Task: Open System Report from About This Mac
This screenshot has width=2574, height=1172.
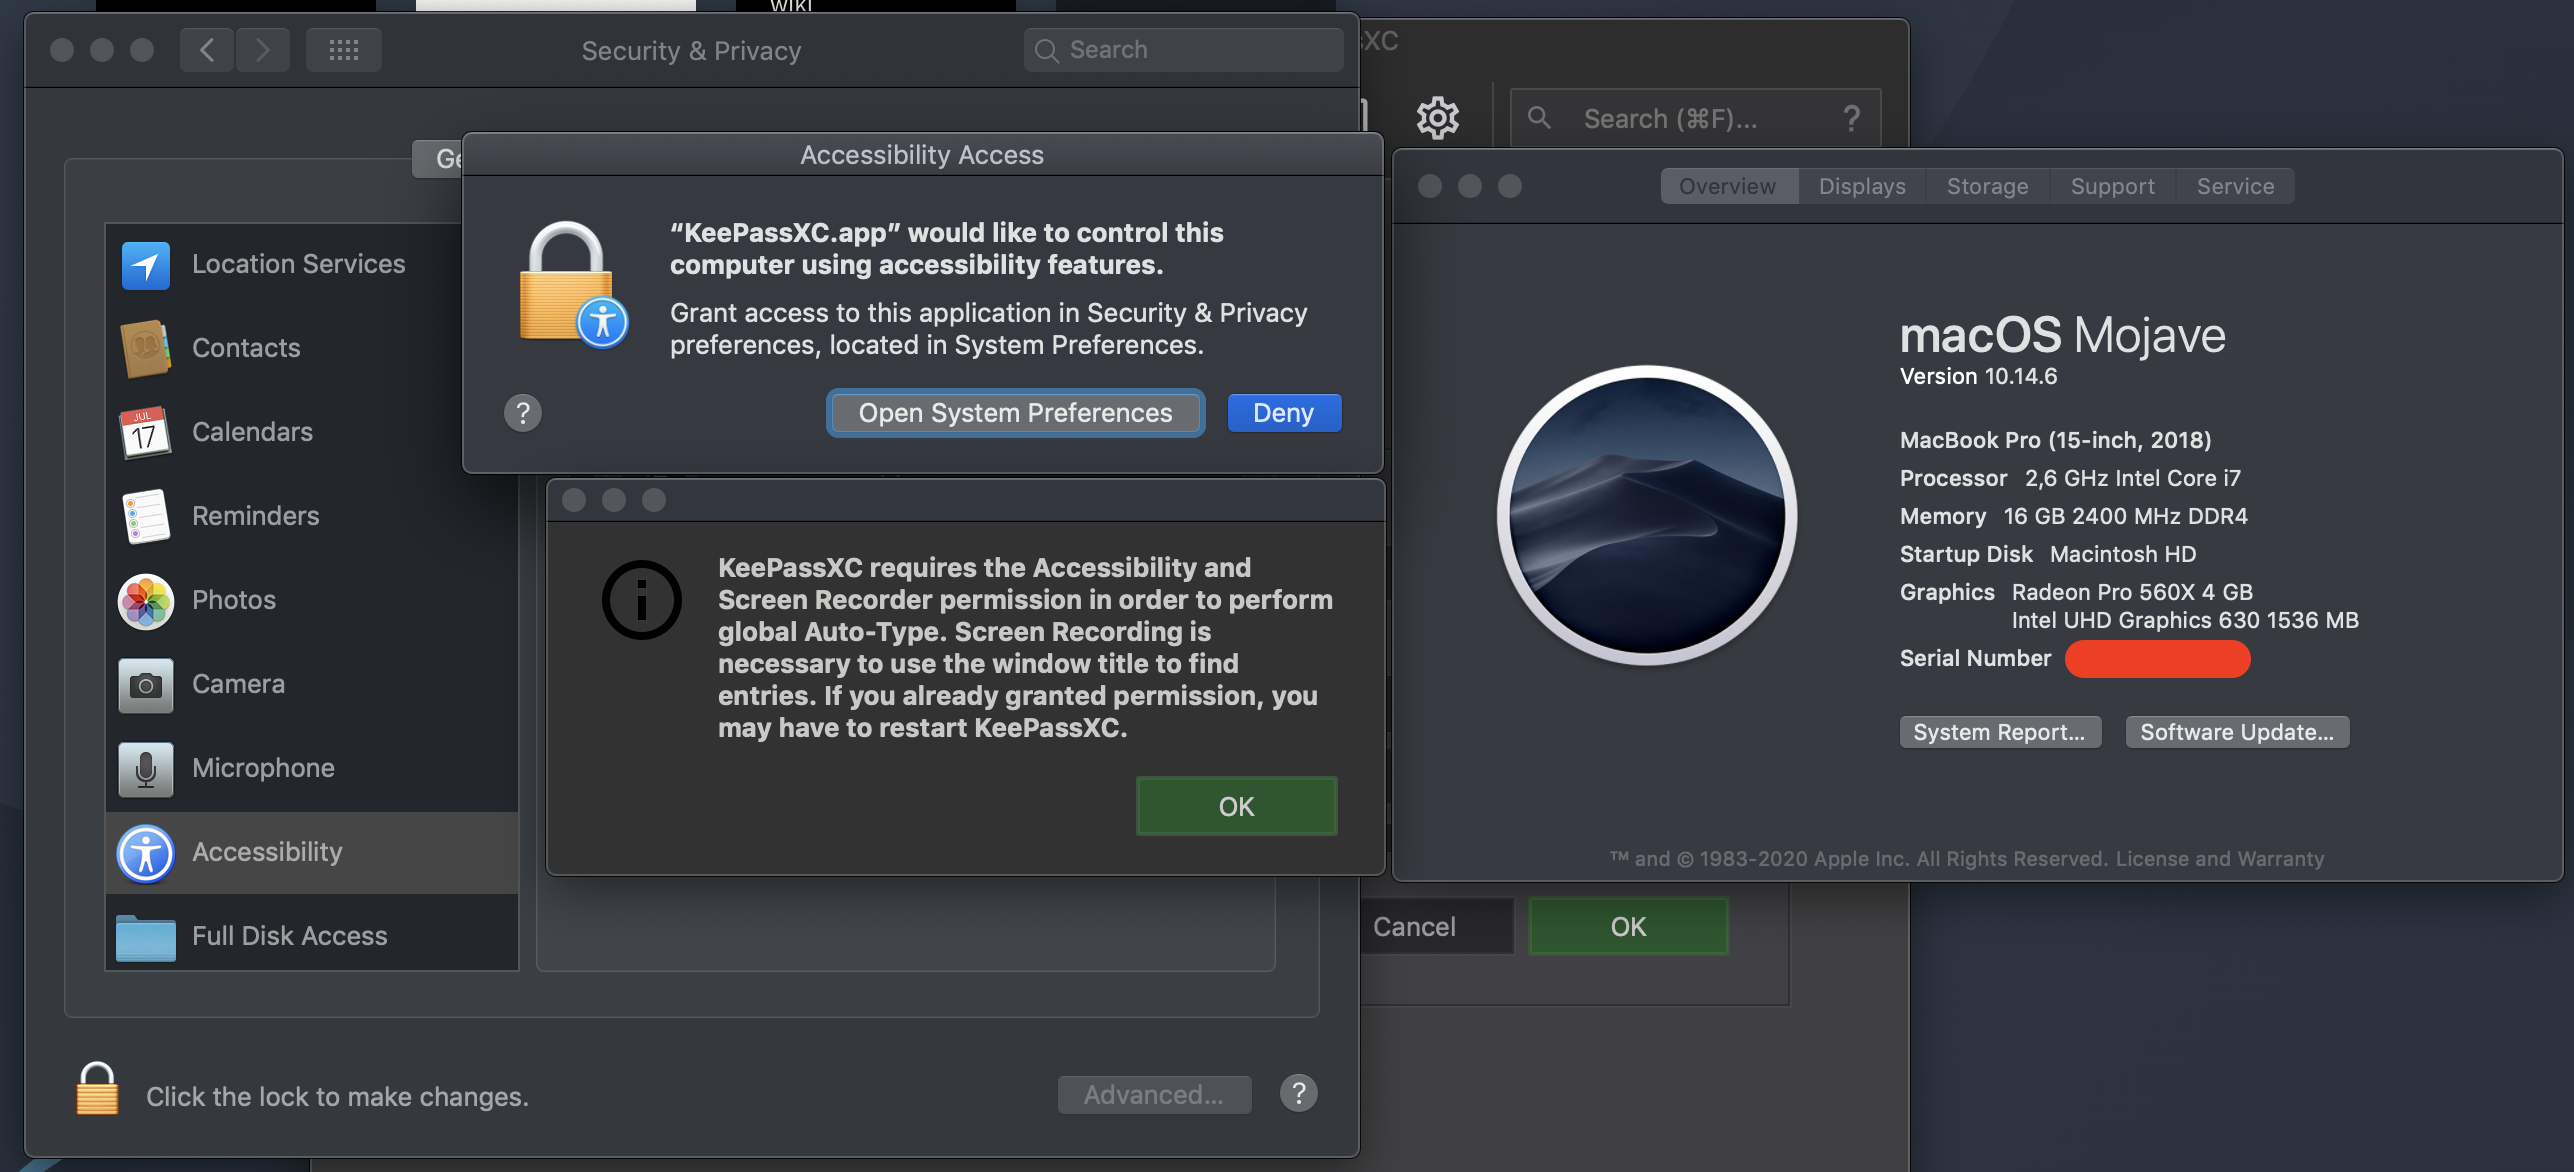Action: (x=1999, y=731)
